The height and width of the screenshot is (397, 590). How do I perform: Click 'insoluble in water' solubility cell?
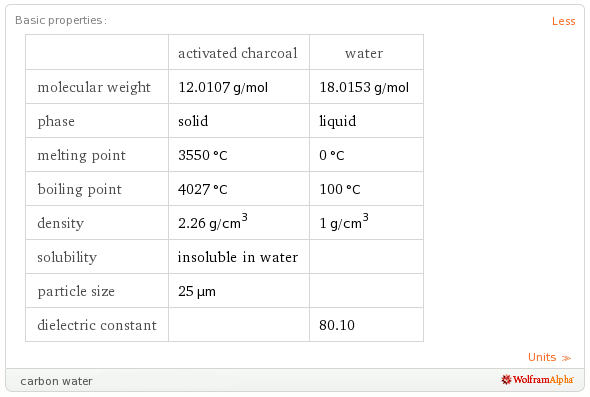239,257
